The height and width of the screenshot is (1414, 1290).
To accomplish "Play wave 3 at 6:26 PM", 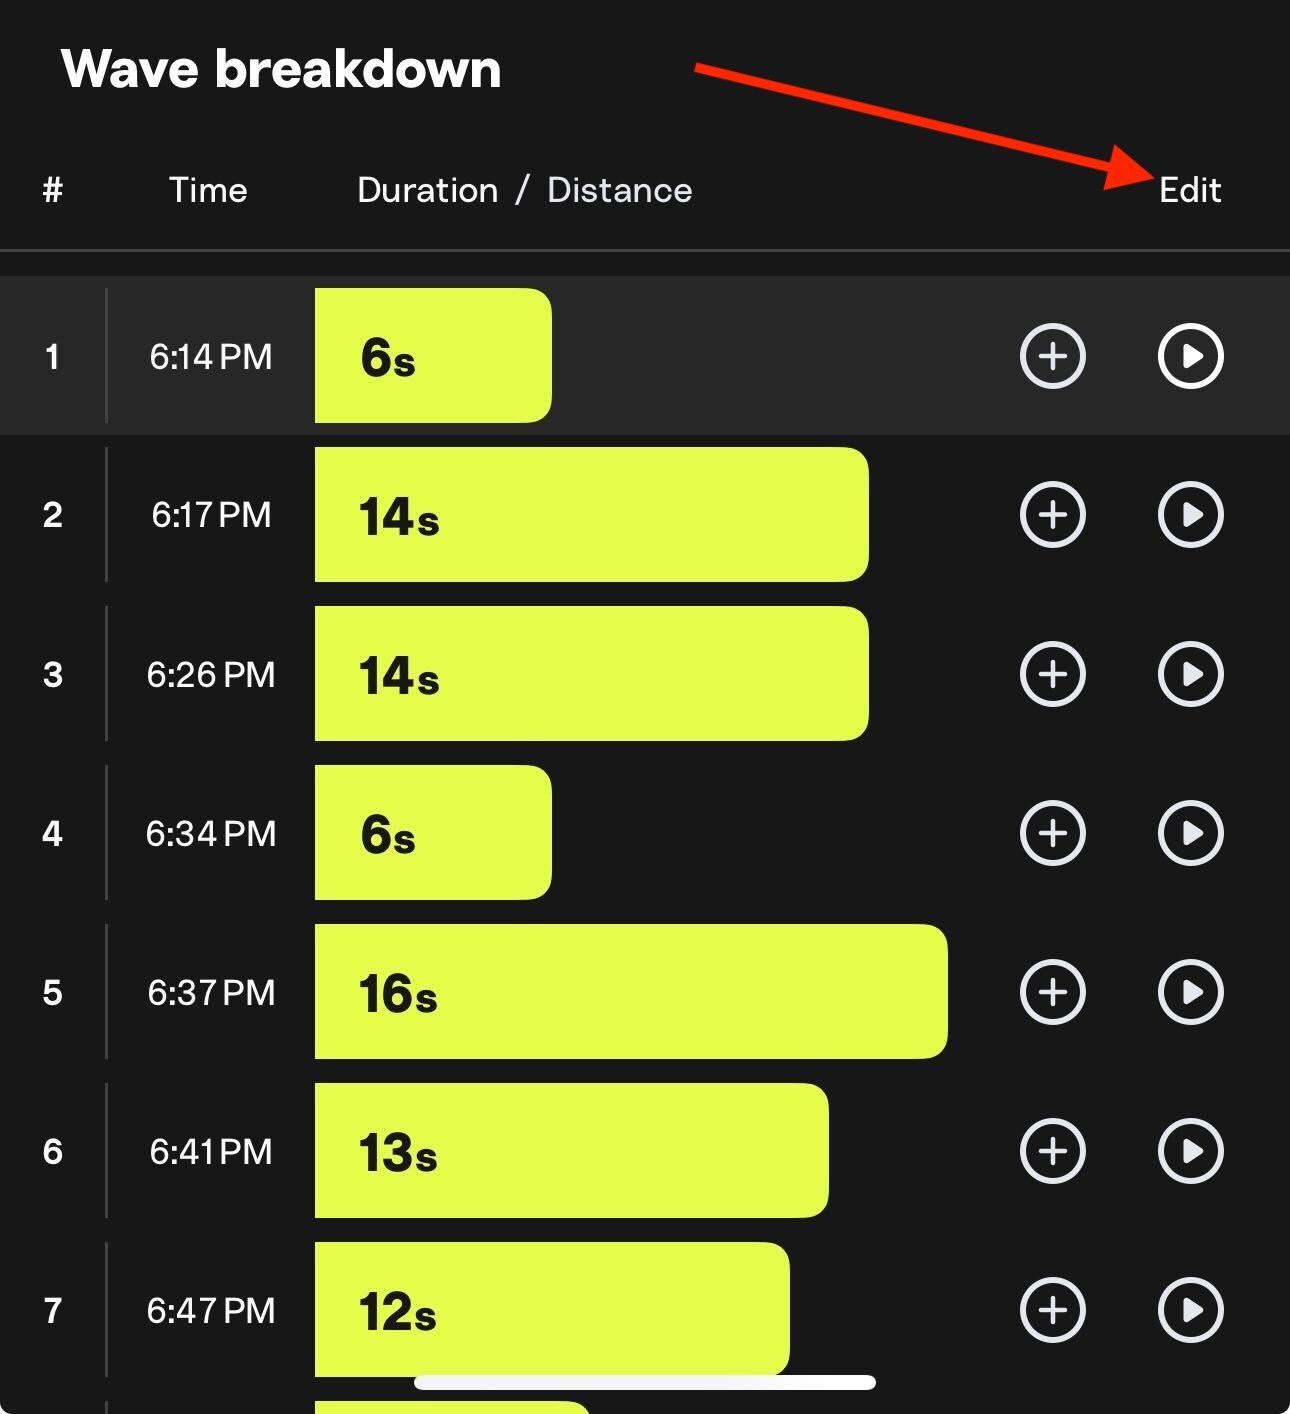I will [1190, 674].
